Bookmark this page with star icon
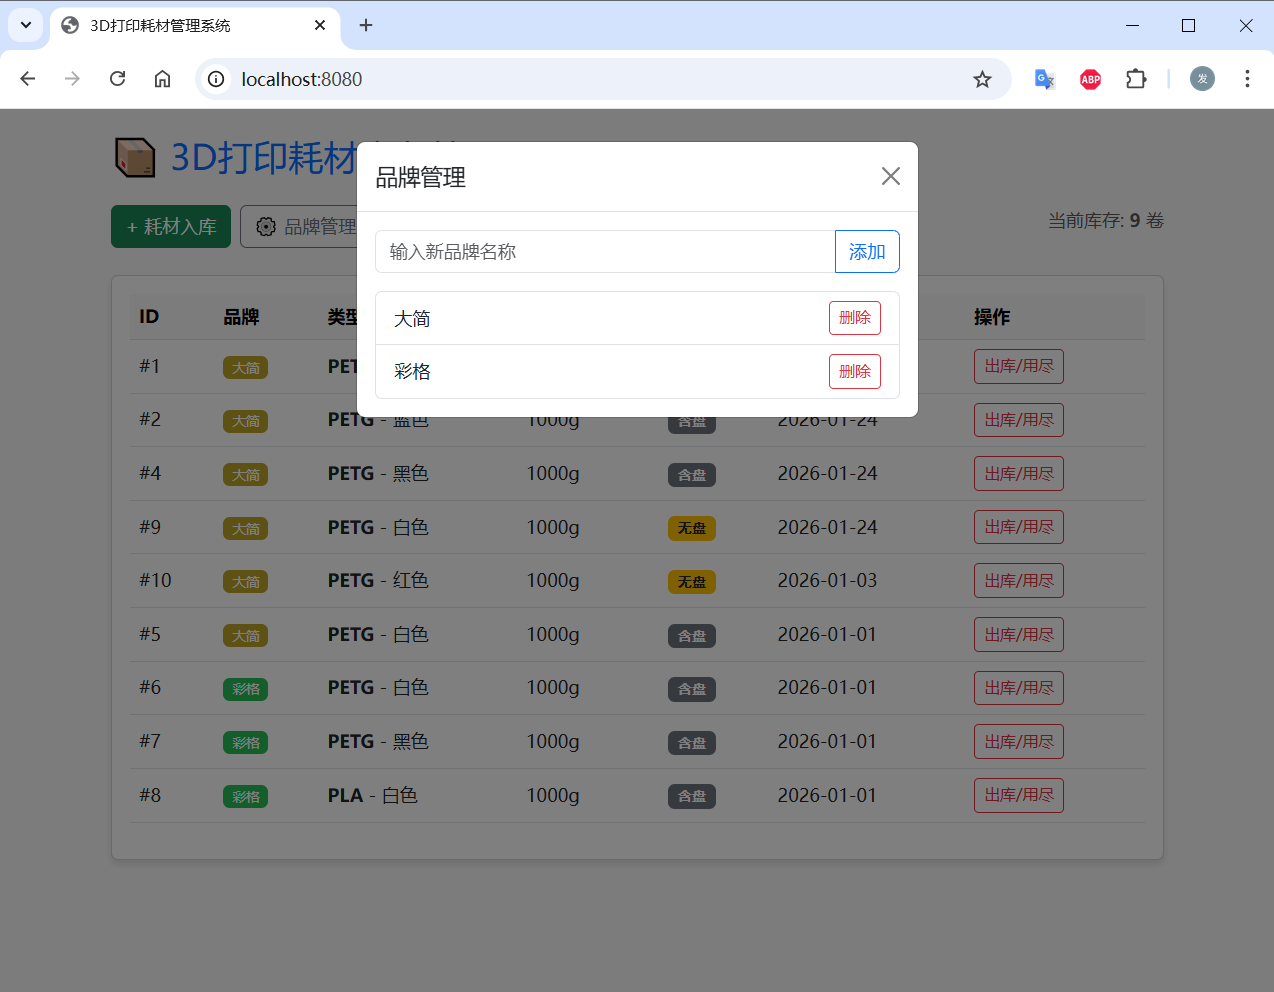Screen dimensions: 1274x992 [982, 79]
